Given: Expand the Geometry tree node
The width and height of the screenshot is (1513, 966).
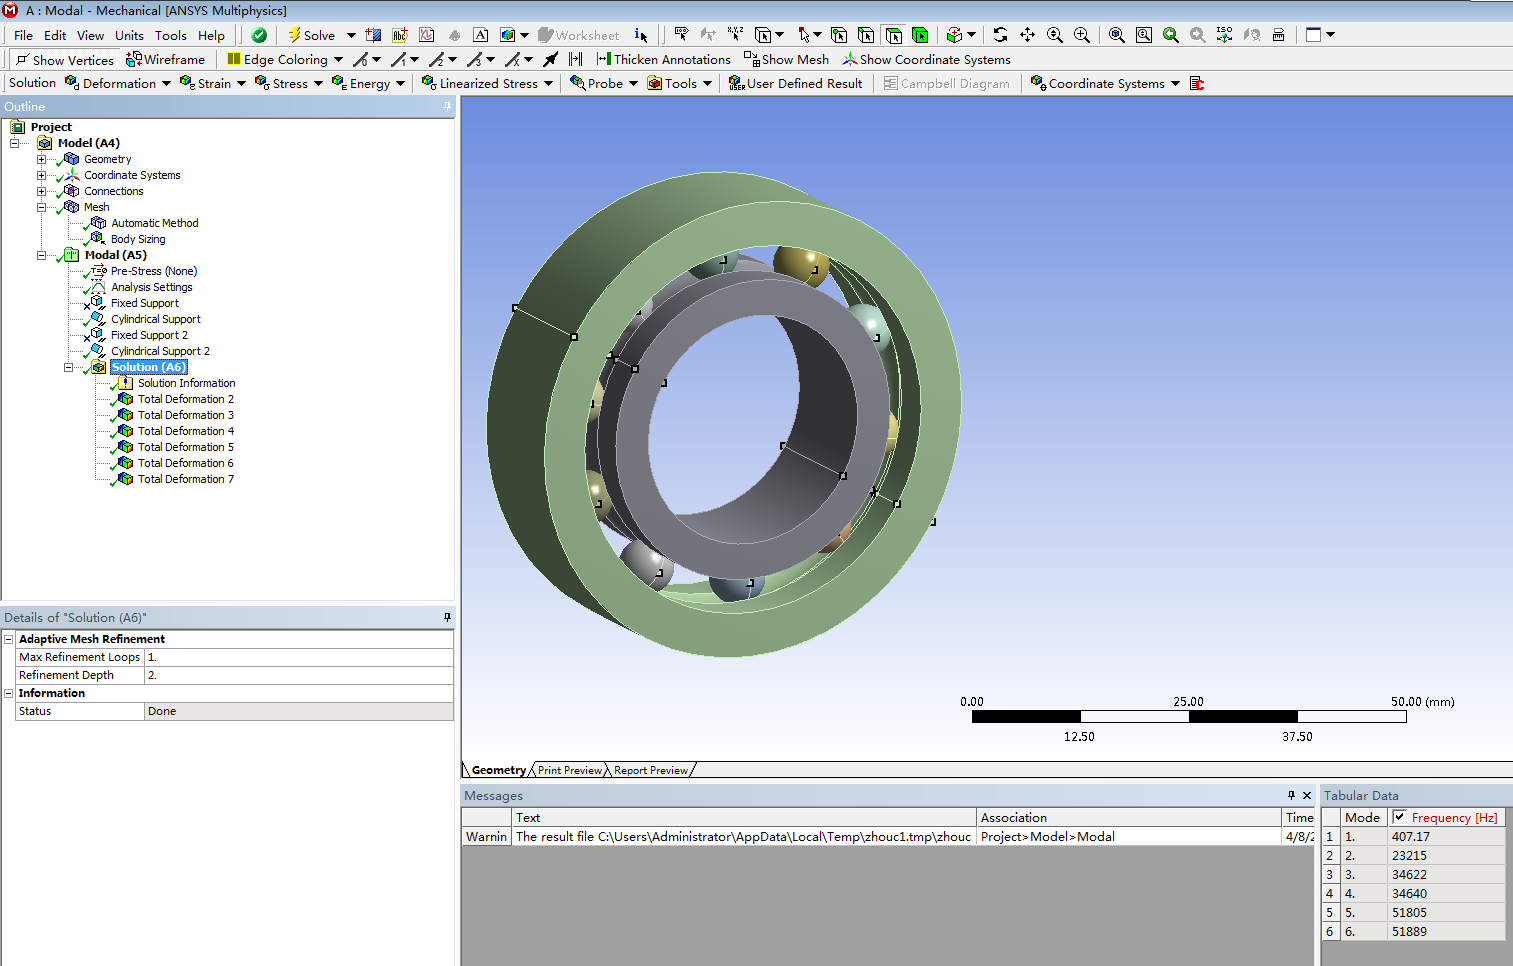Looking at the screenshot, I should [x=42, y=159].
